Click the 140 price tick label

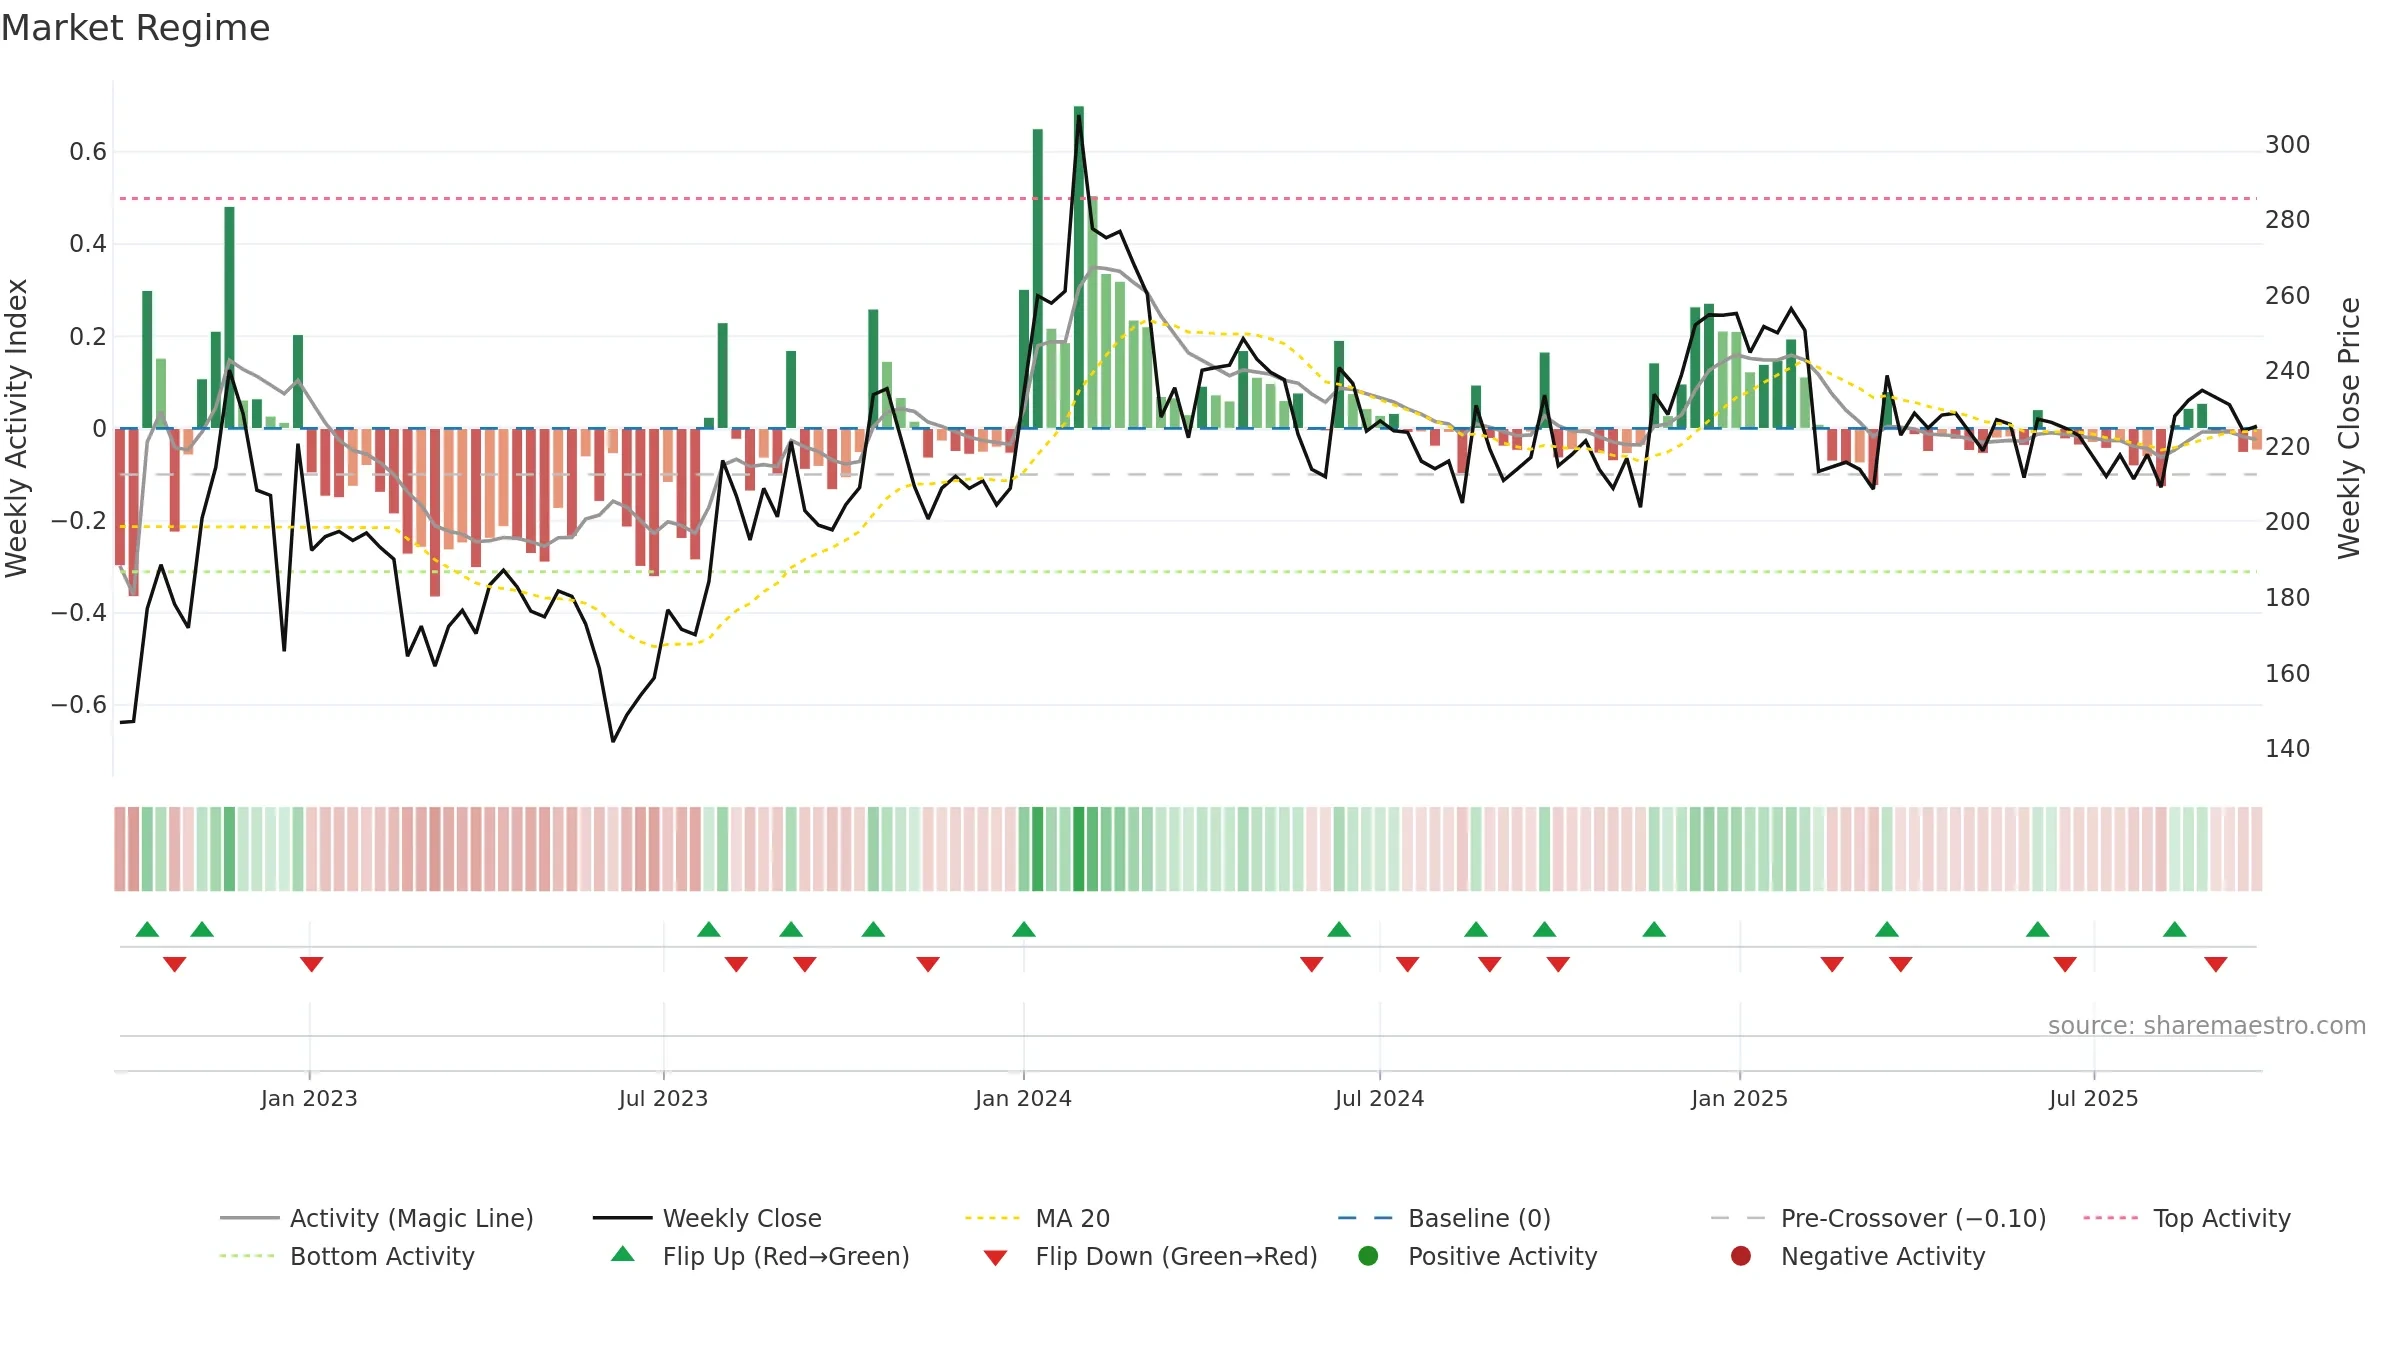[x=2287, y=748]
